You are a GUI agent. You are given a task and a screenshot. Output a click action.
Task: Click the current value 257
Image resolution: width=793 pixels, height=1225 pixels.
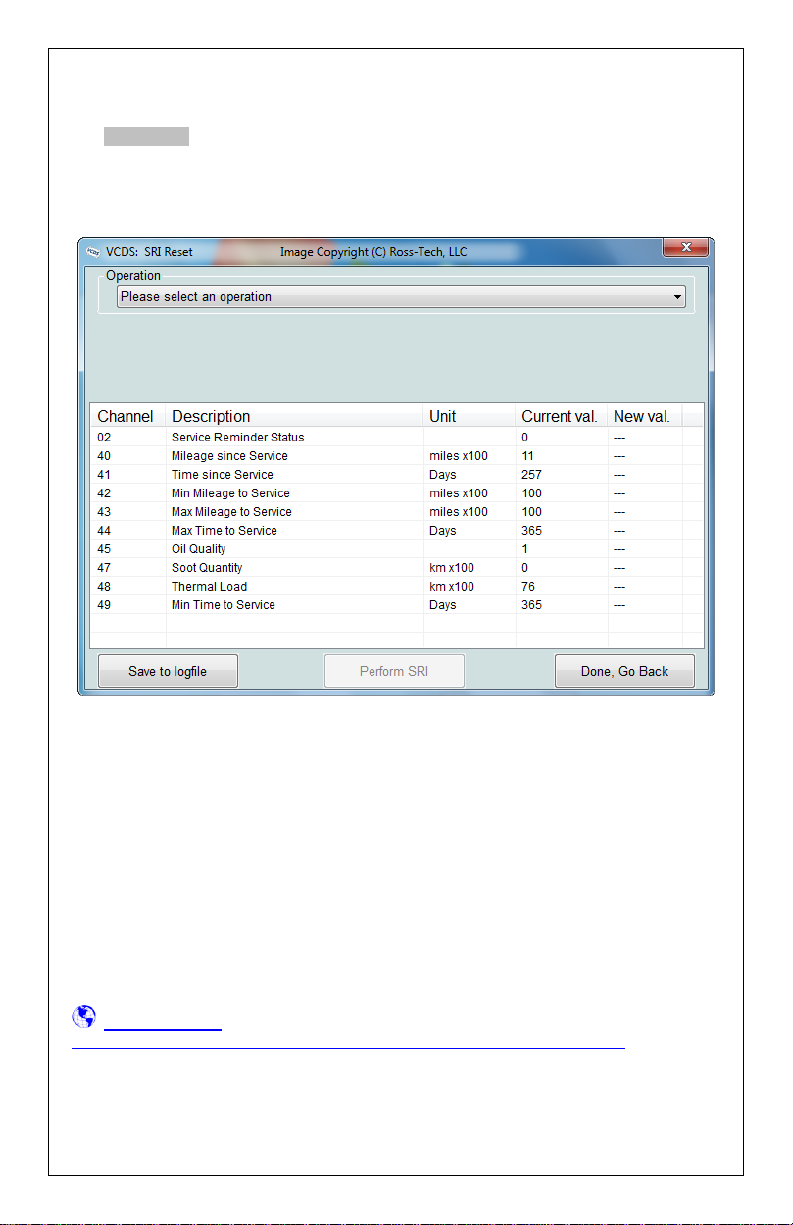click(x=531, y=475)
